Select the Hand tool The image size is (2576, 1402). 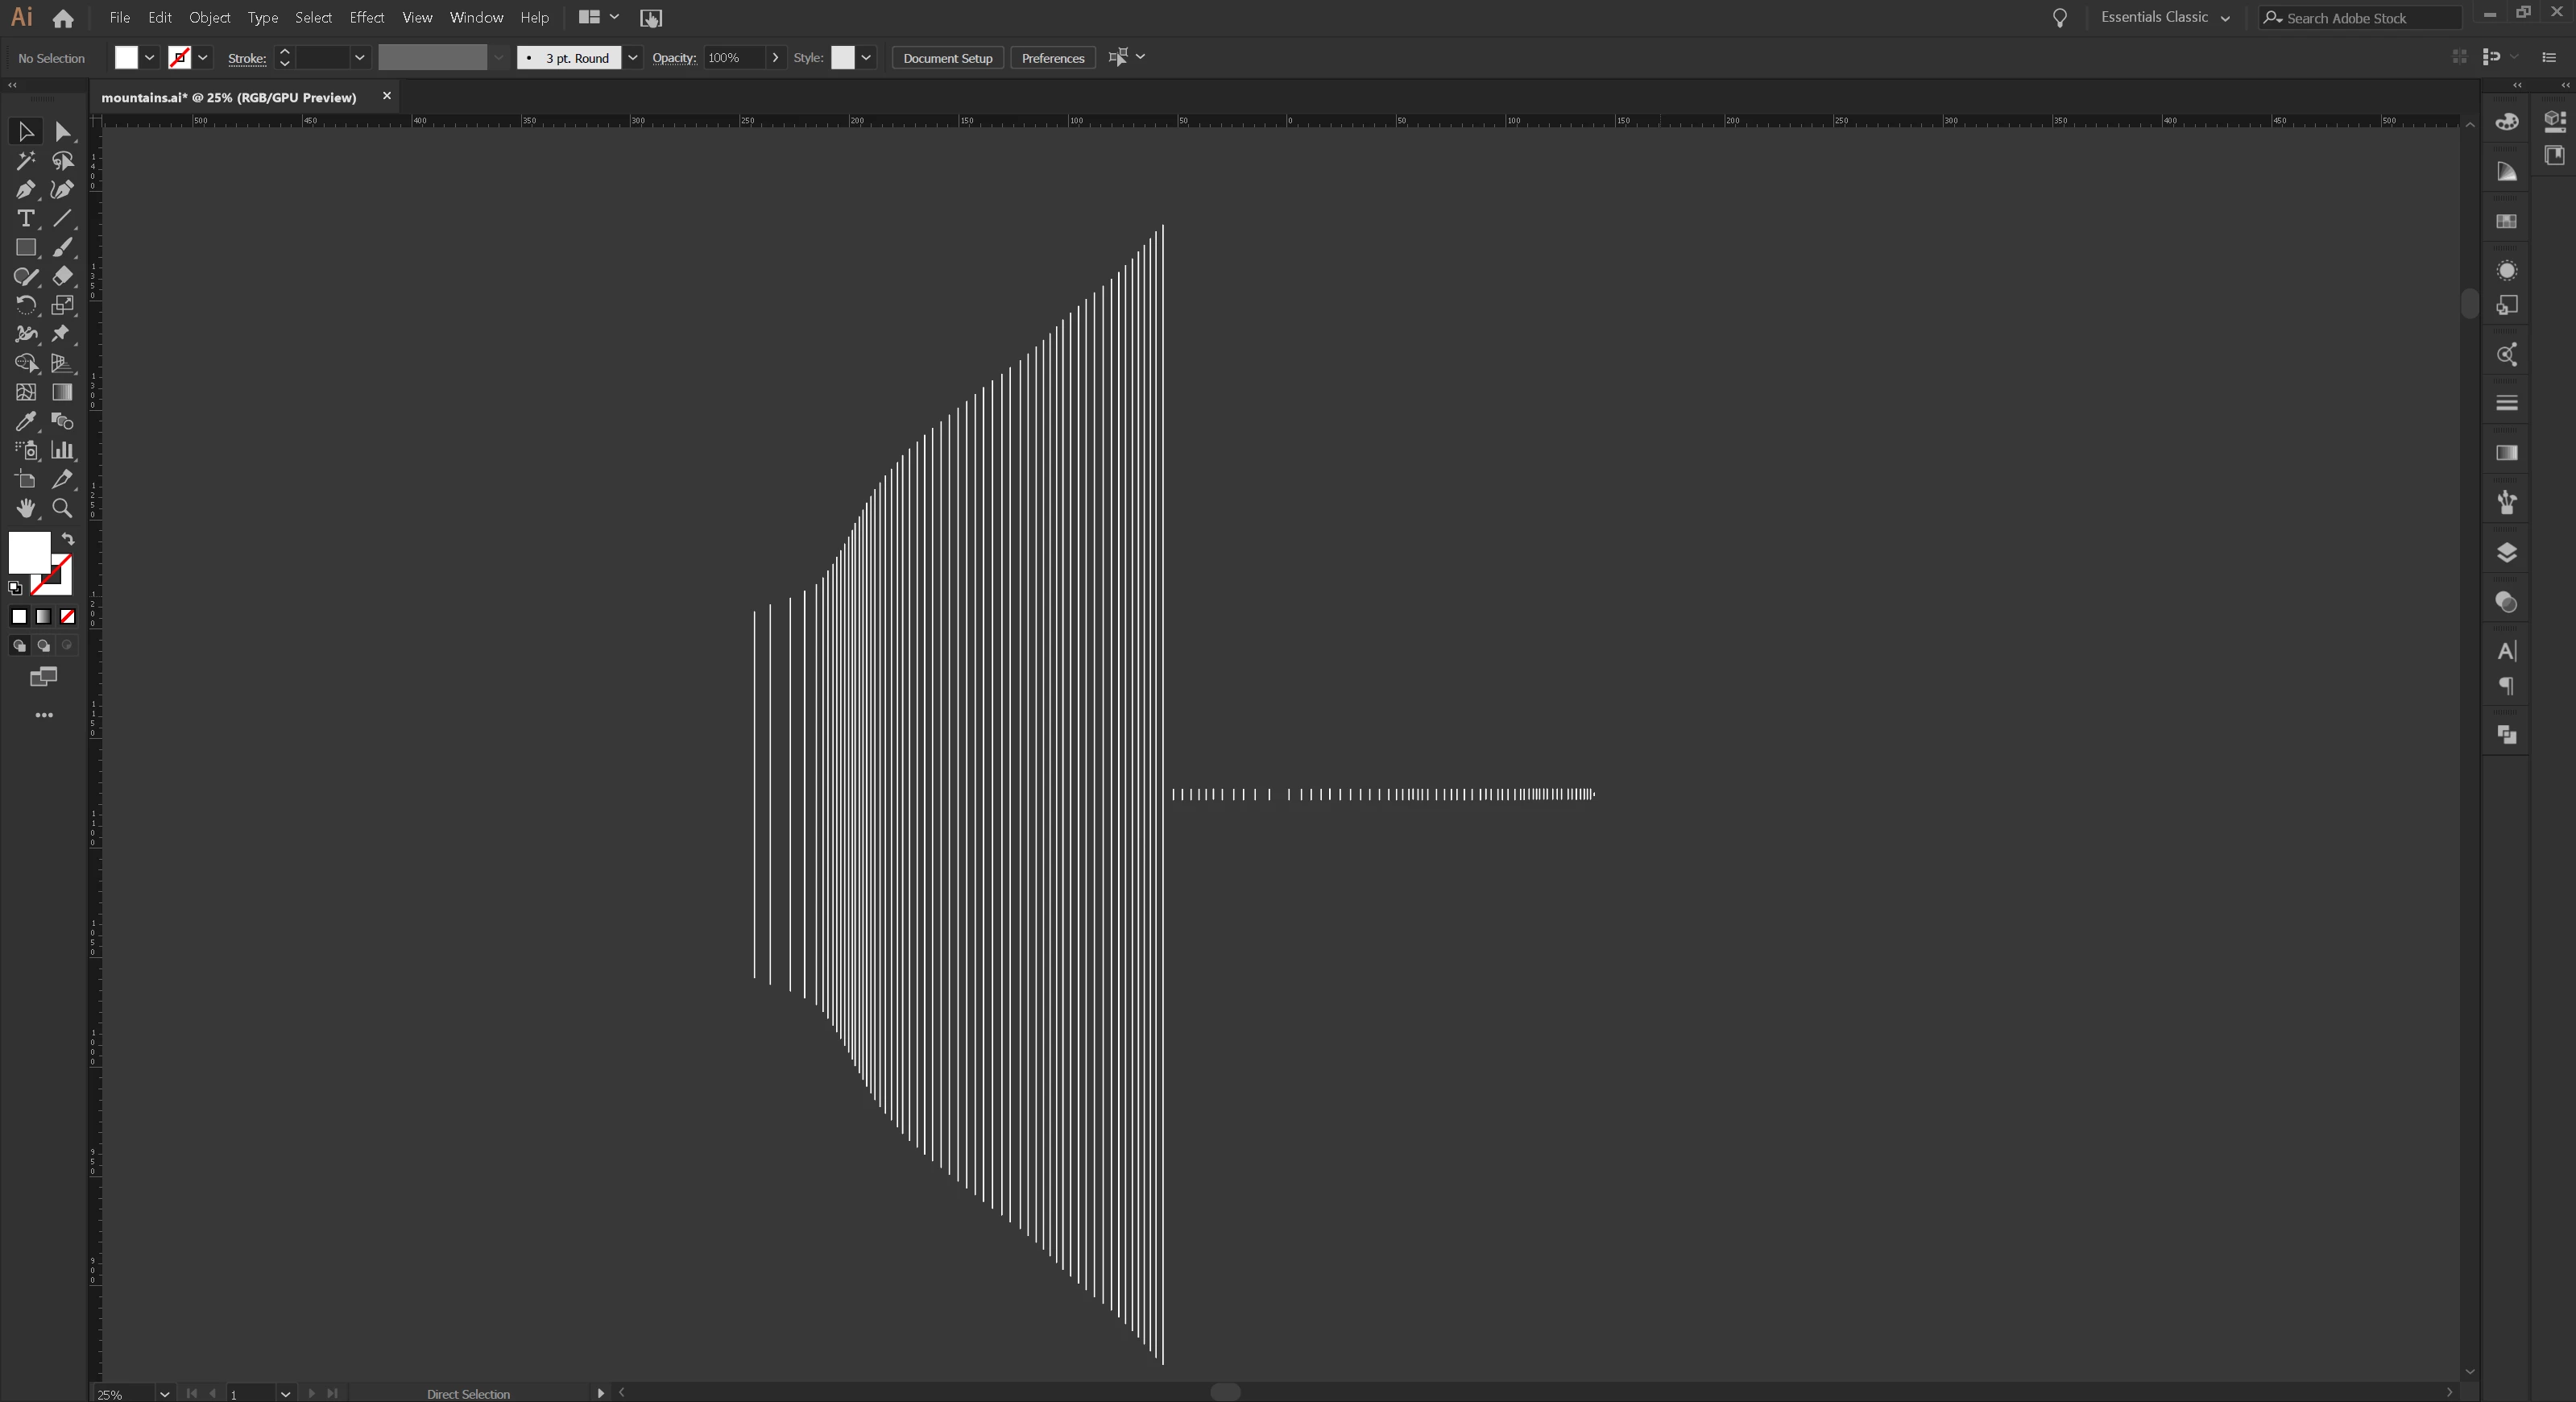pyautogui.click(x=26, y=508)
